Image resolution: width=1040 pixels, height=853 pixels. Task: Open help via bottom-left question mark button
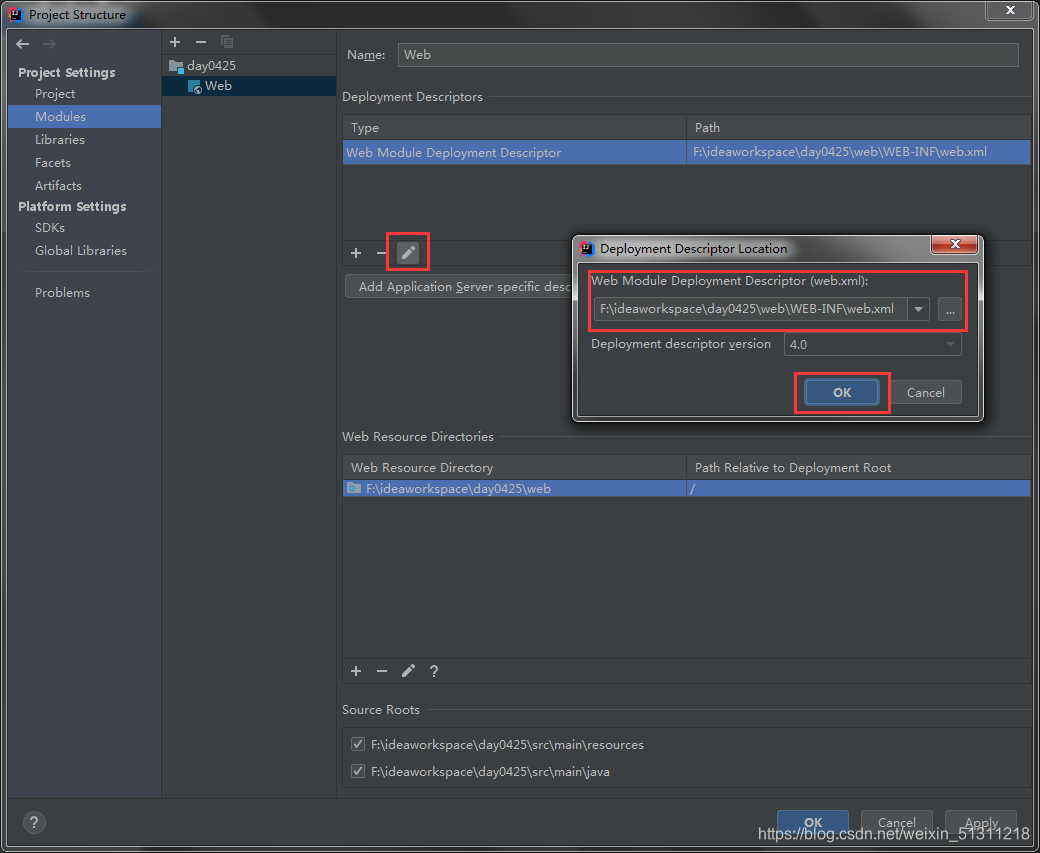34,822
